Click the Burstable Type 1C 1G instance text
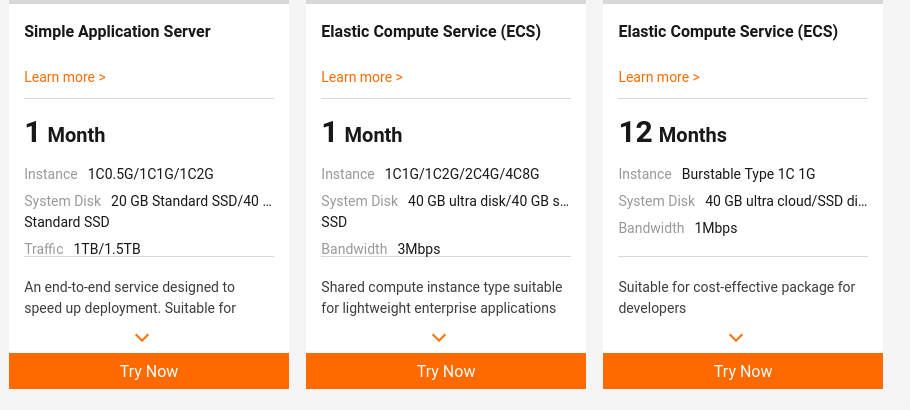The width and height of the screenshot is (910, 410). click(748, 174)
